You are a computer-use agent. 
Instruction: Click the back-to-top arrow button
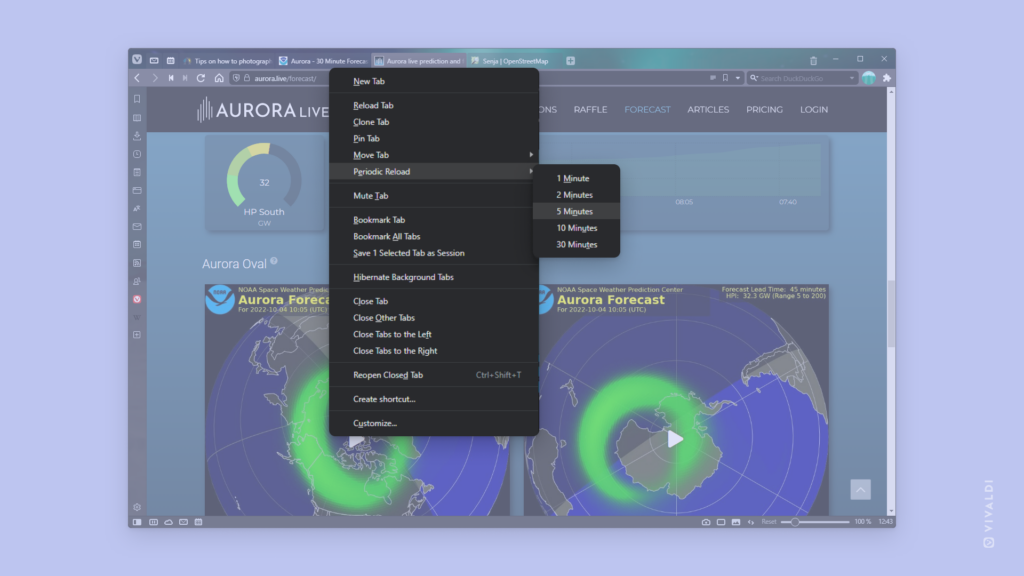[x=860, y=490]
